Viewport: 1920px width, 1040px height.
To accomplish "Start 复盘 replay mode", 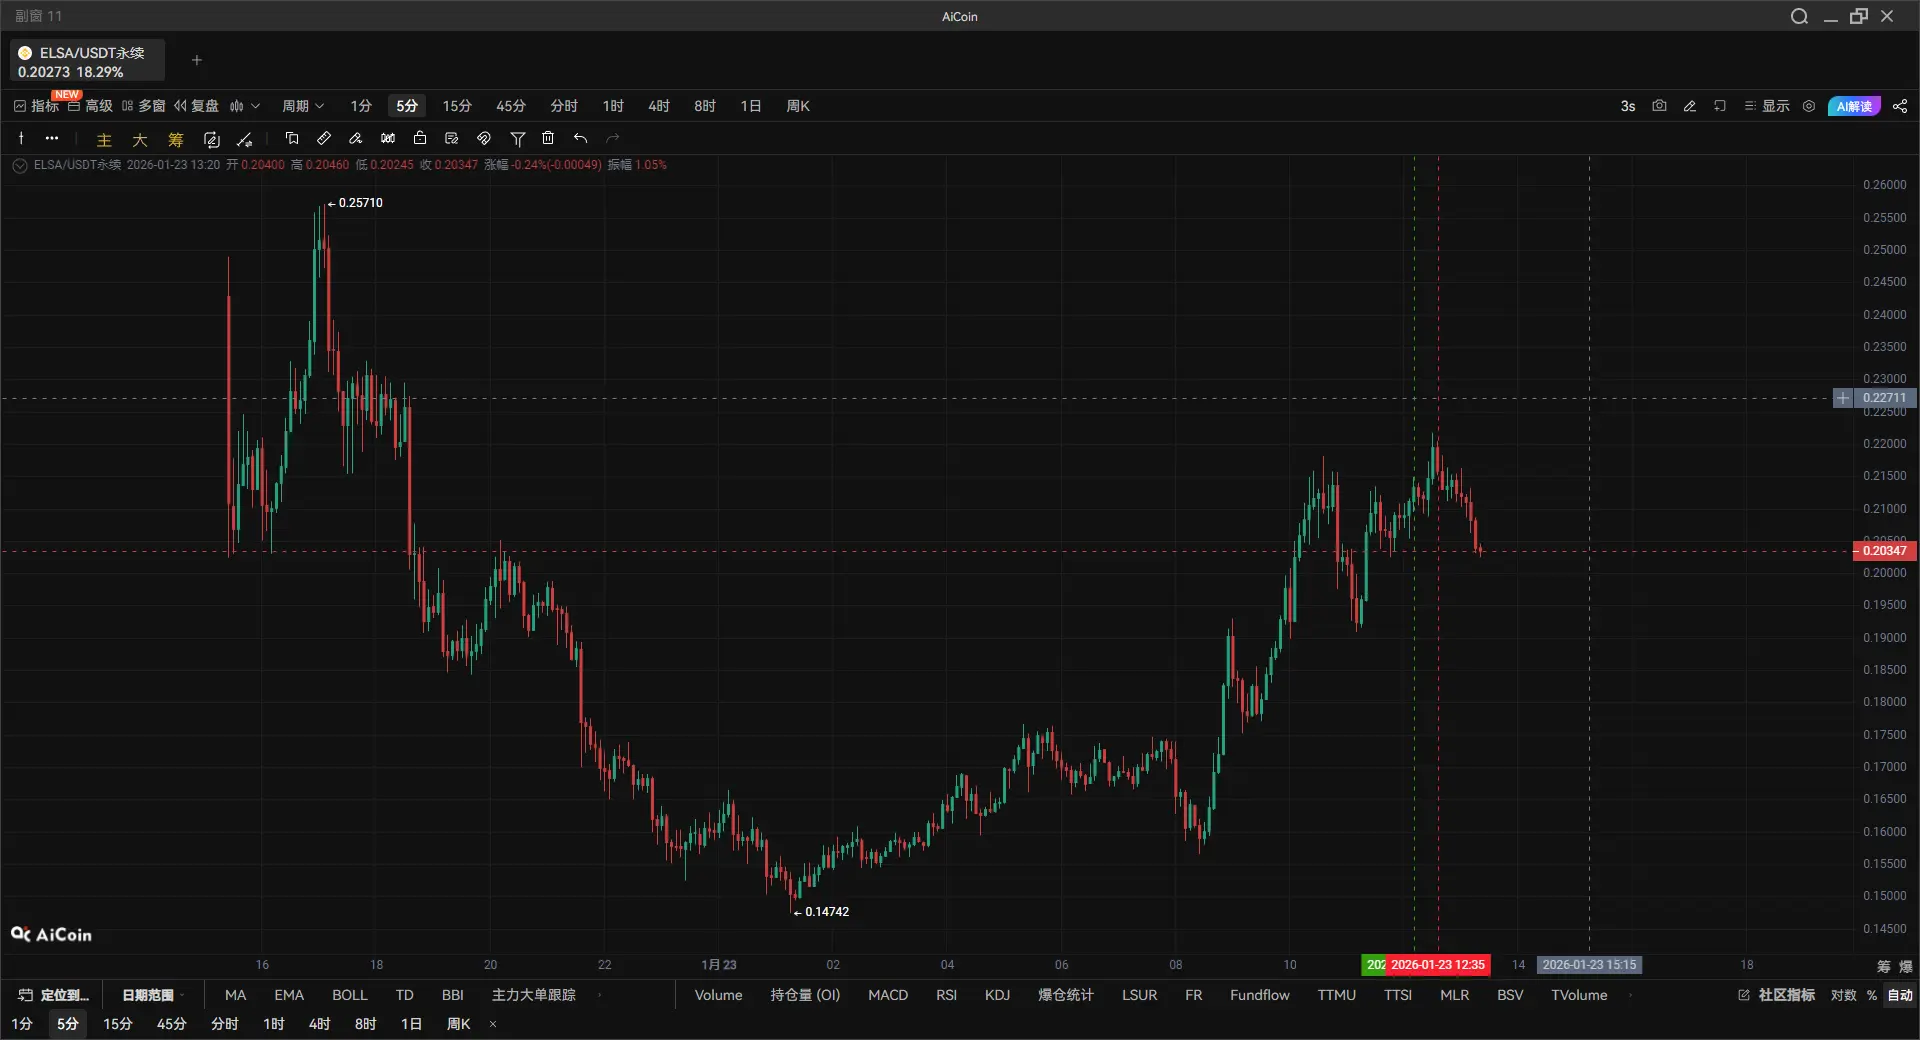I will tap(196, 106).
